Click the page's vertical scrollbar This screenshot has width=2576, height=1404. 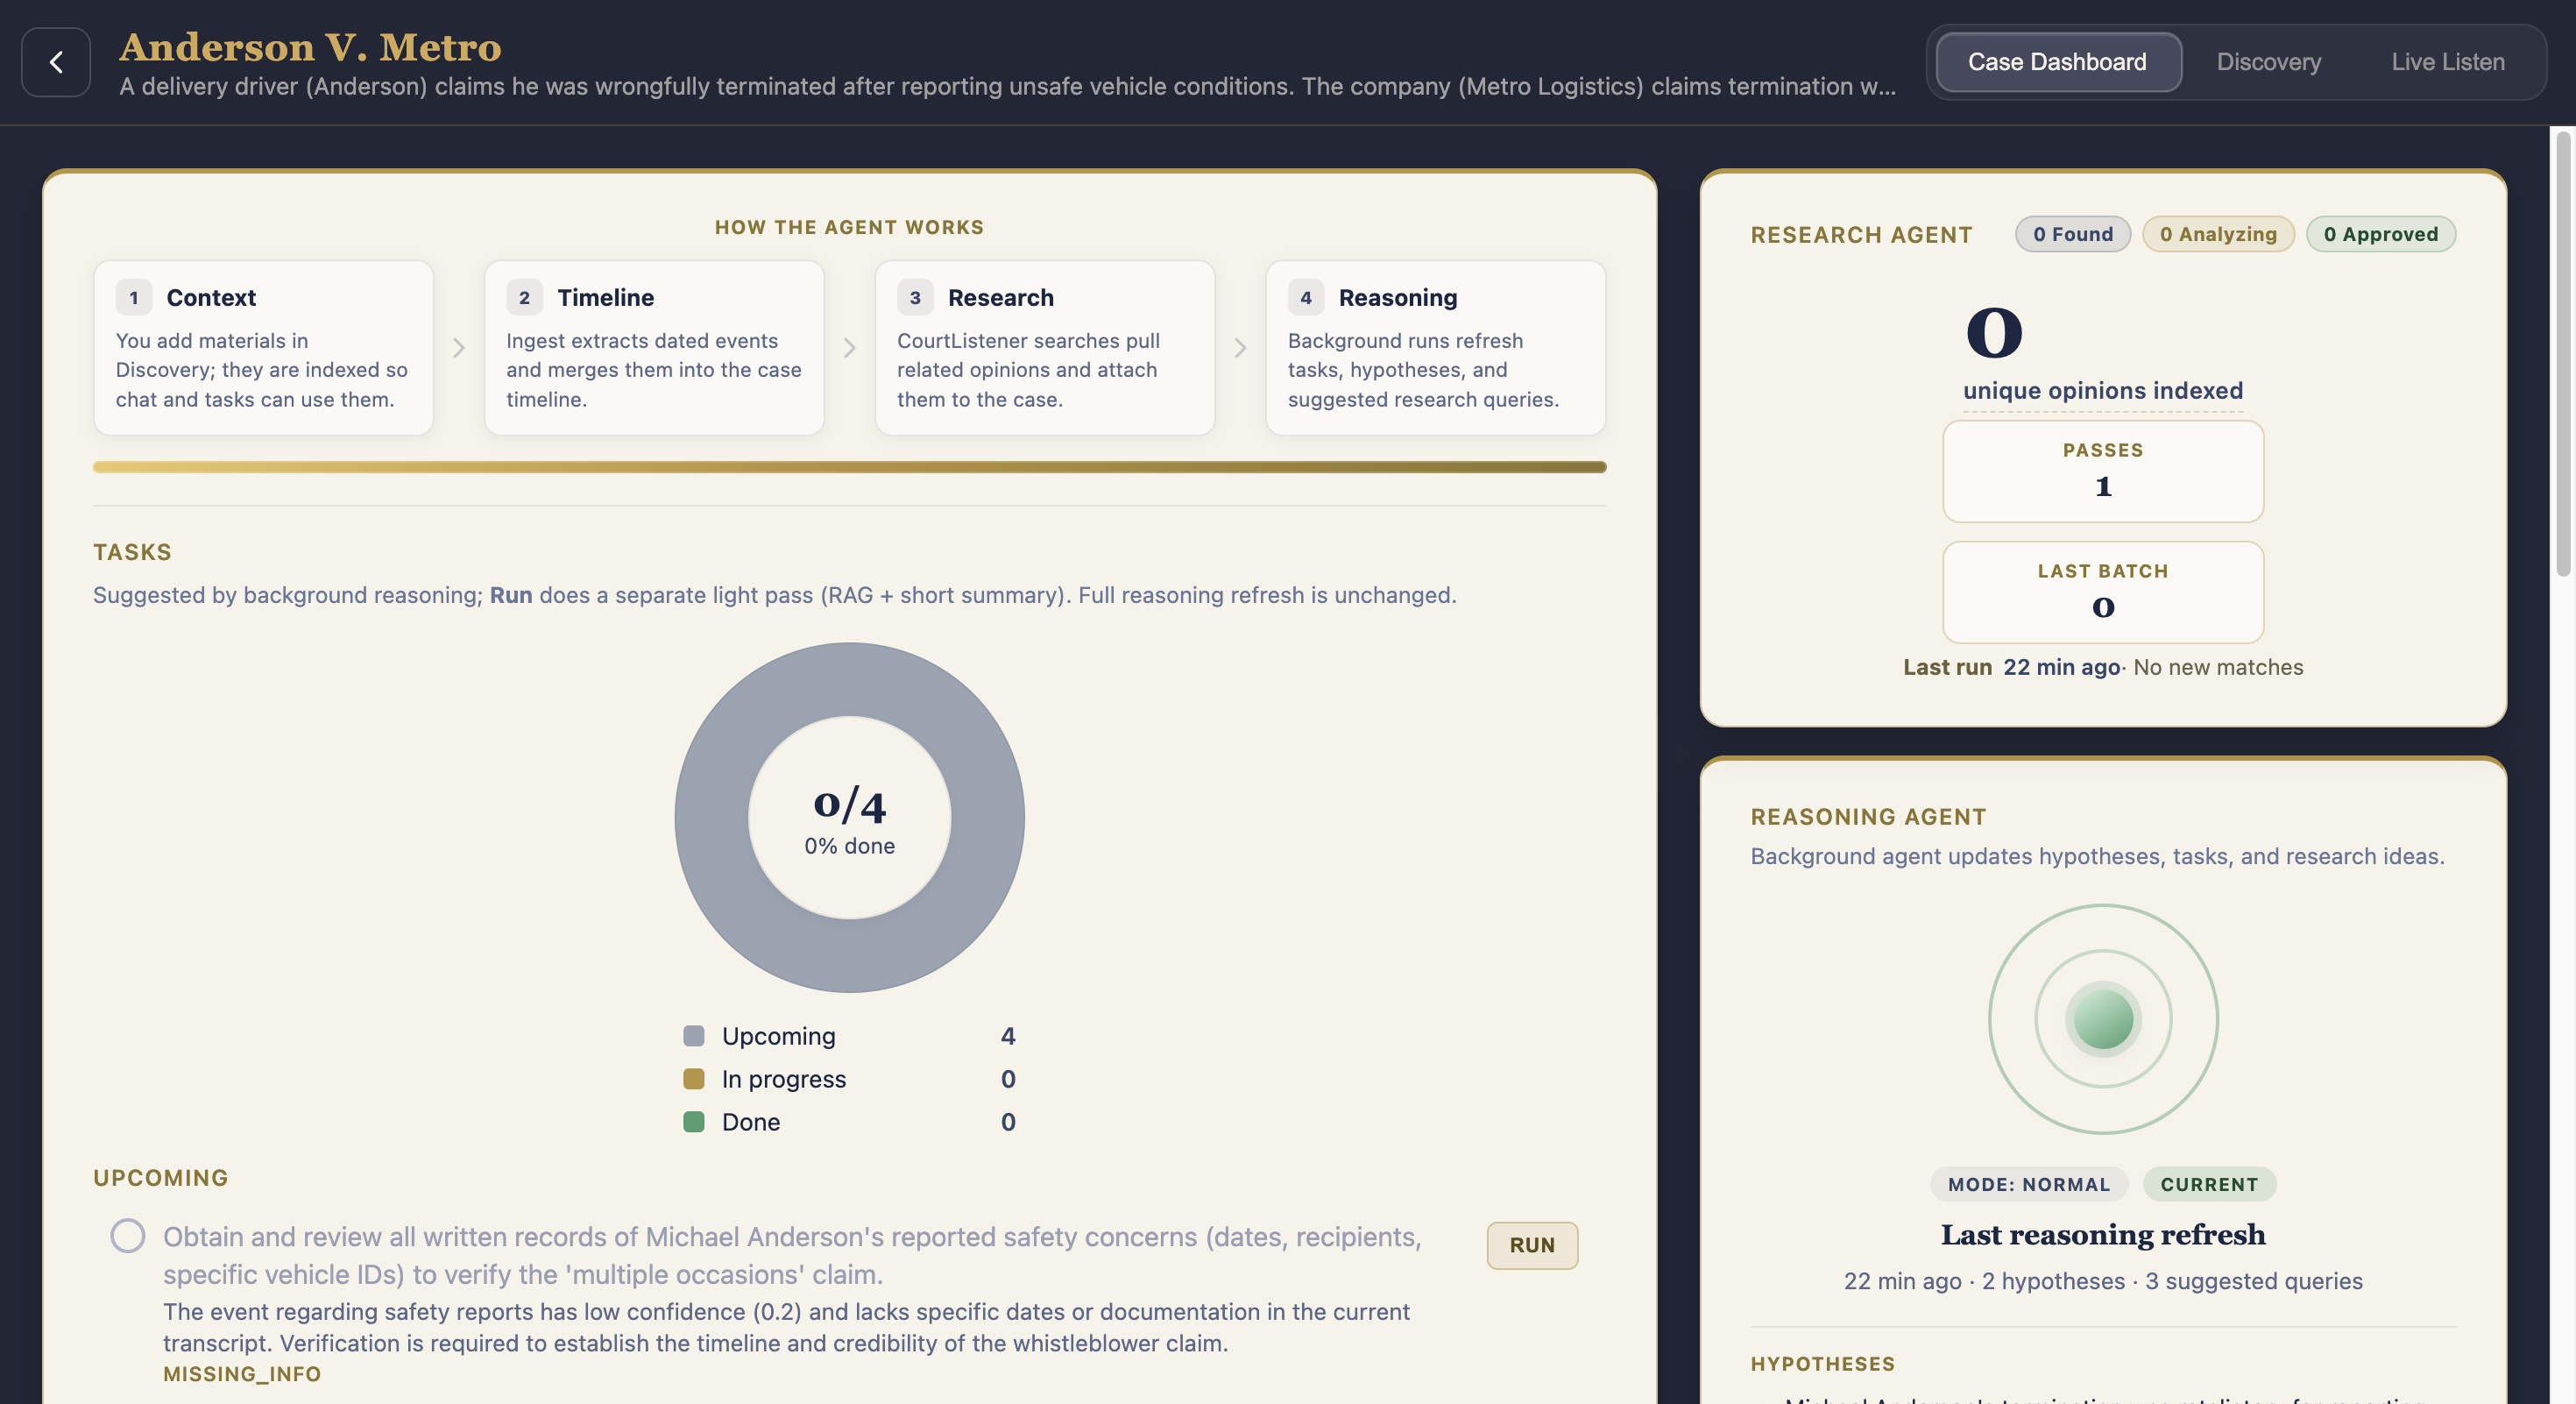[2562, 354]
